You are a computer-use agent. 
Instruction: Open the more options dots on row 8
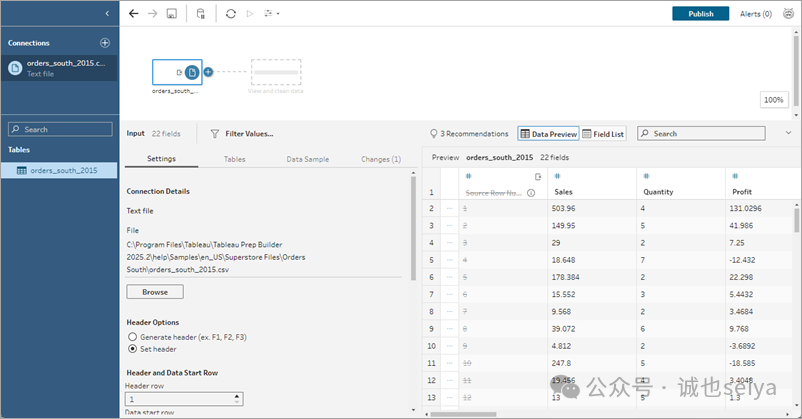450,312
